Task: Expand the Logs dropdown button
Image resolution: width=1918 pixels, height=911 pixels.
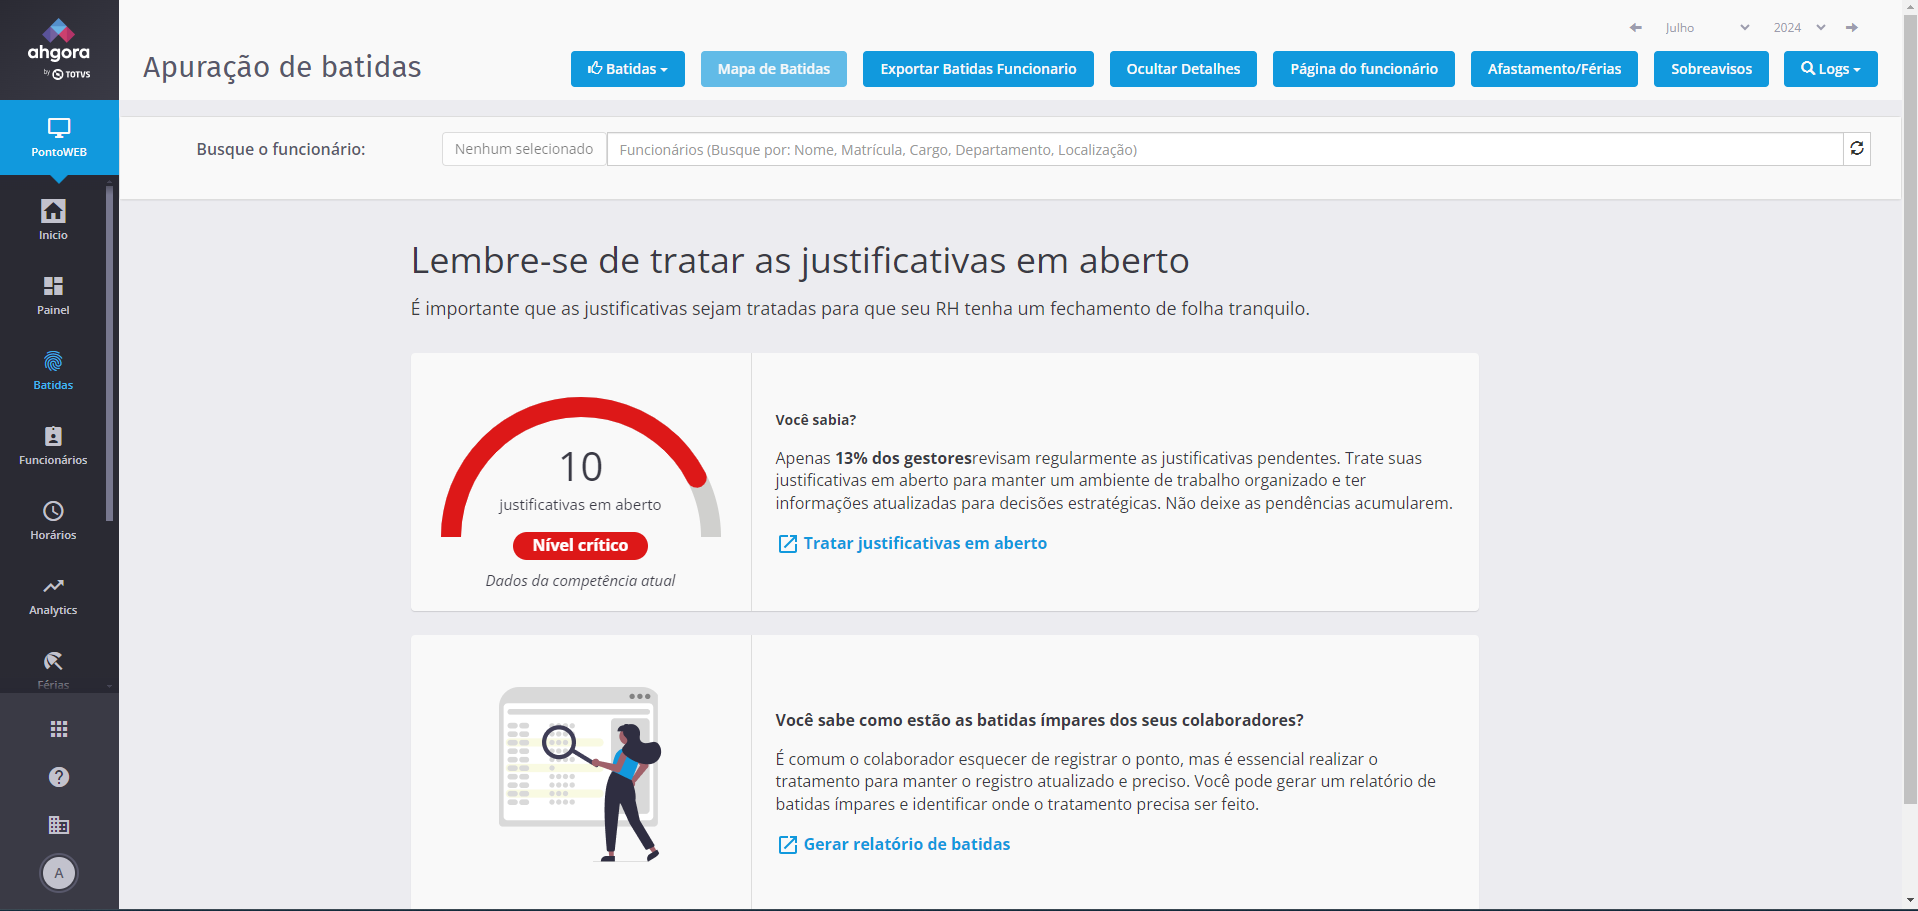Action: point(1830,69)
